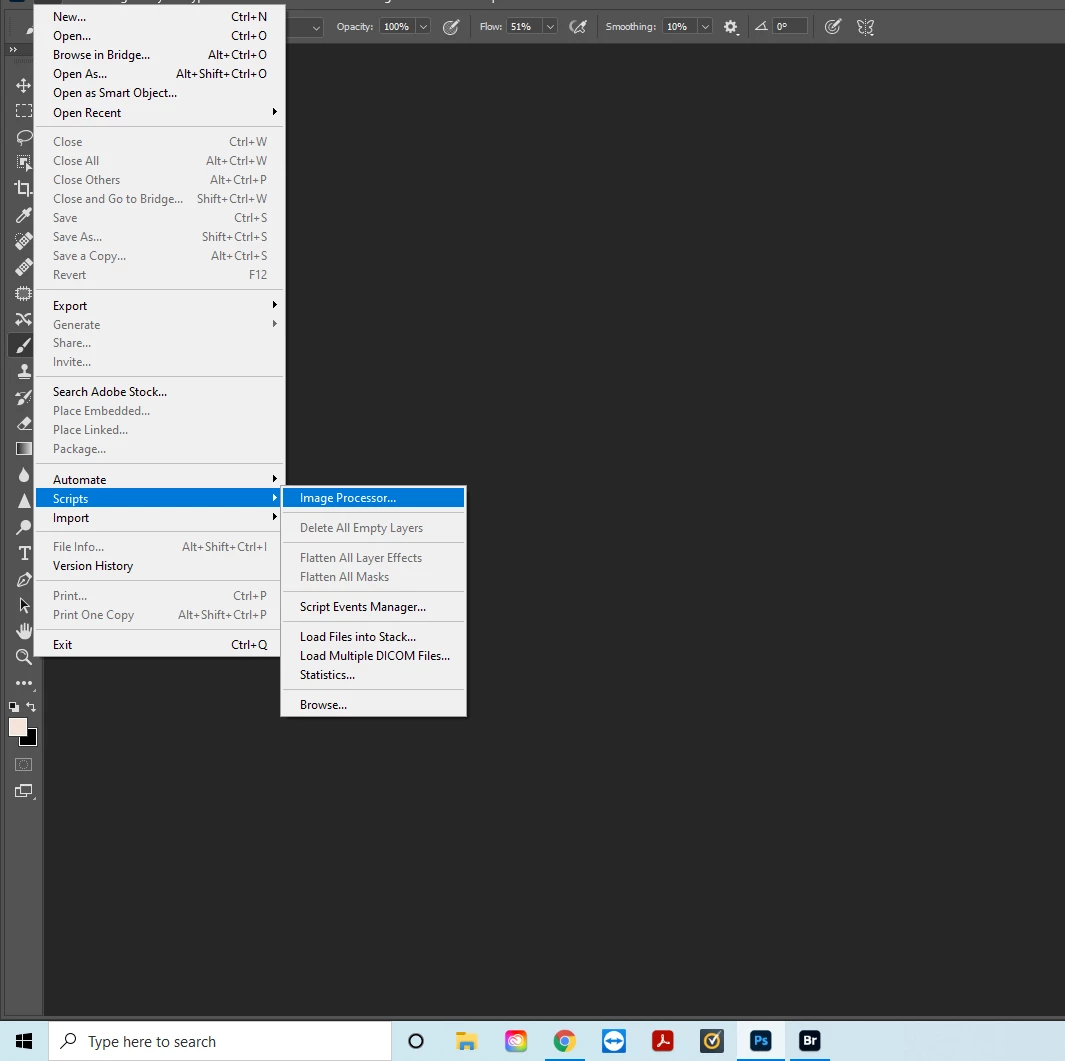This screenshot has height=1061, width=1065.
Task: Expand the Export submenu
Action: [x=160, y=306]
